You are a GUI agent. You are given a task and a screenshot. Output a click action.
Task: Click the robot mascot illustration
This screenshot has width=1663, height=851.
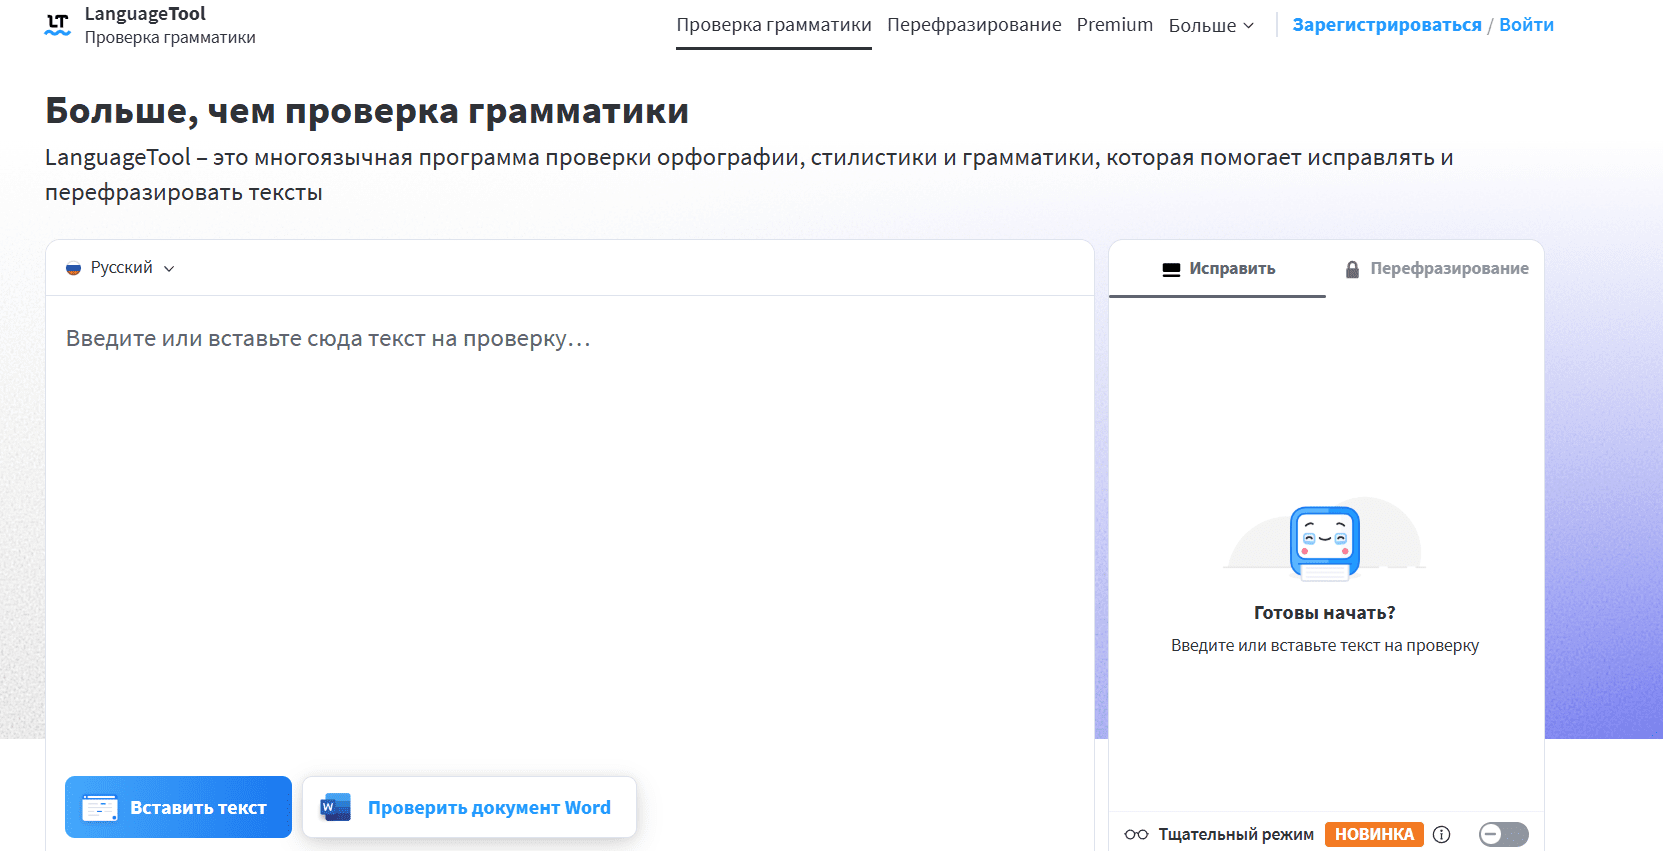pyautogui.click(x=1324, y=543)
